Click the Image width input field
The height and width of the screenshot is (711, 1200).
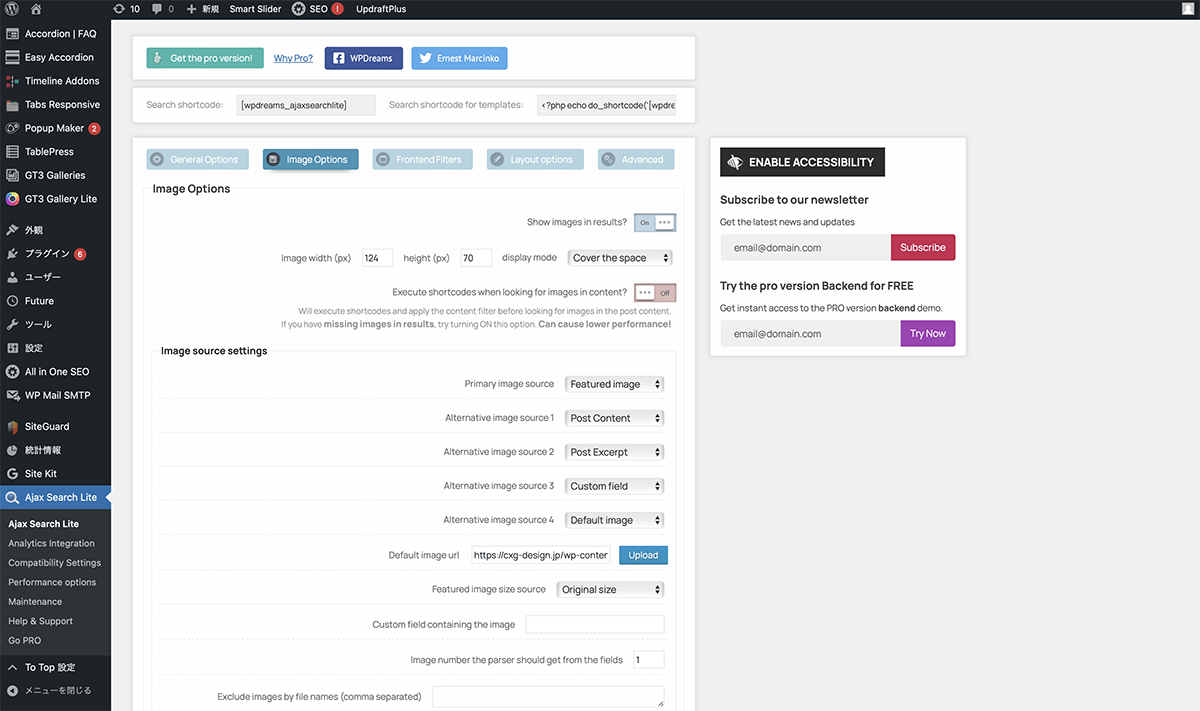377,258
